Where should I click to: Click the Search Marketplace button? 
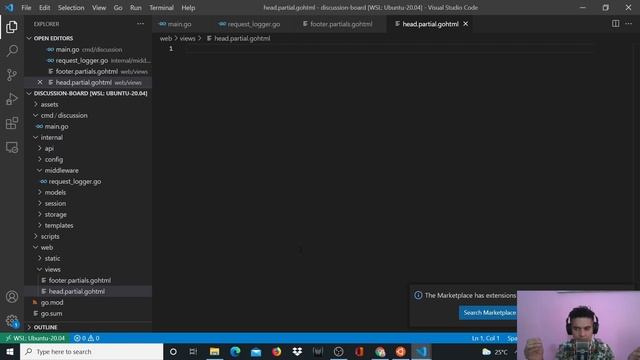pyautogui.click(x=488, y=313)
